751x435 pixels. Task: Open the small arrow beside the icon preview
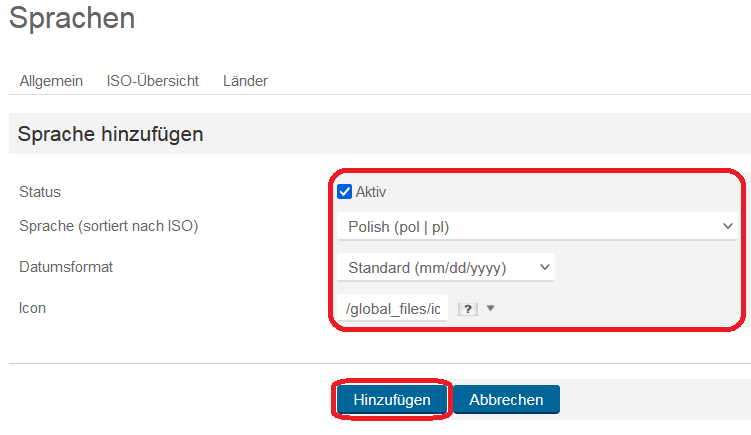pos(490,308)
